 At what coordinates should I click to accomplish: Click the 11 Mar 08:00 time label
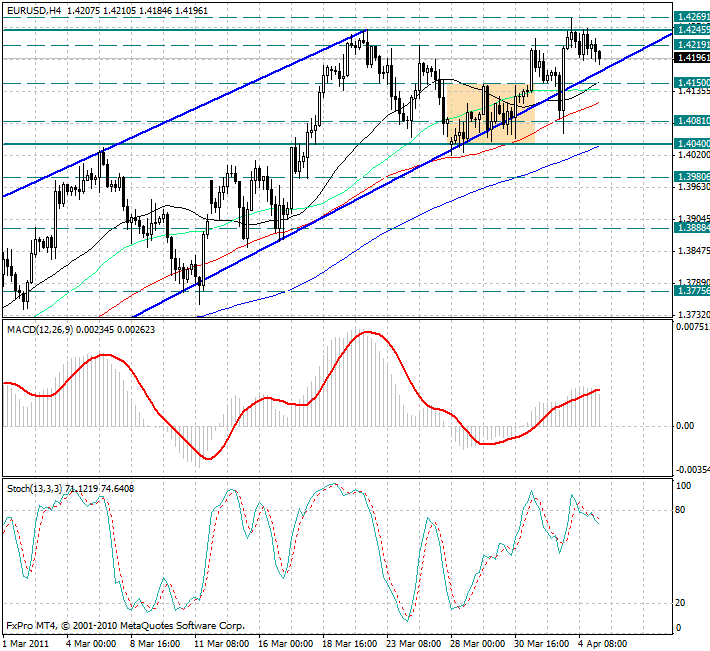(221, 644)
